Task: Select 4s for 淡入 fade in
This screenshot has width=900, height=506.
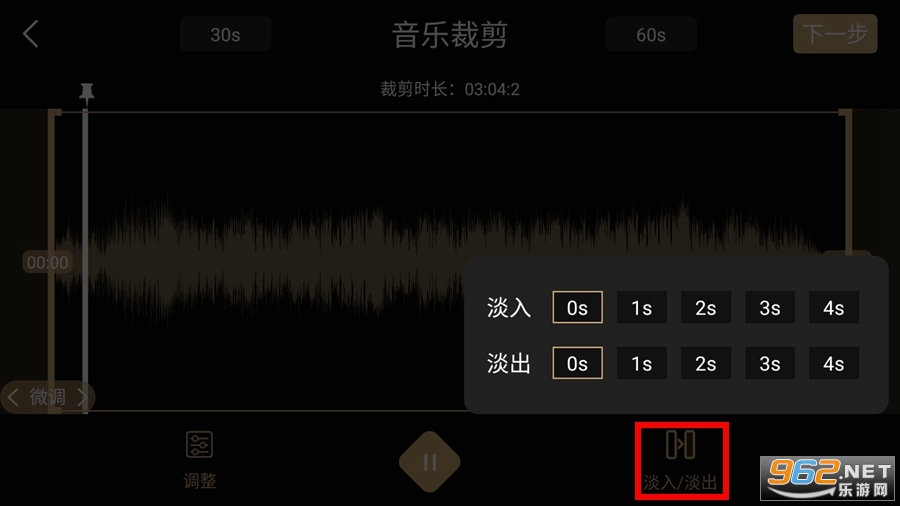Action: pyautogui.click(x=834, y=308)
